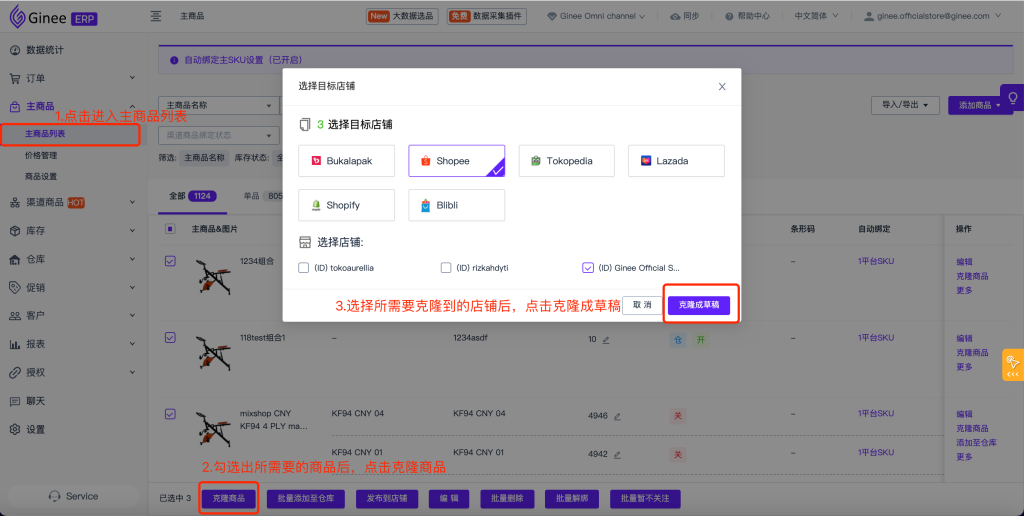Click the Ginee ERP logo
Screen dimensions: 1024x516
pos(54,17)
